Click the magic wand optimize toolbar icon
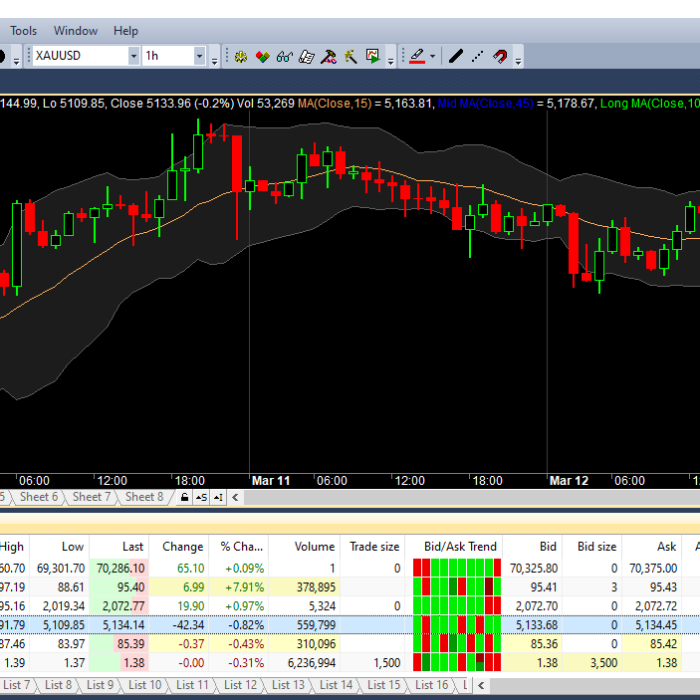This screenshot has width=700, height=700. coord(350,57)
